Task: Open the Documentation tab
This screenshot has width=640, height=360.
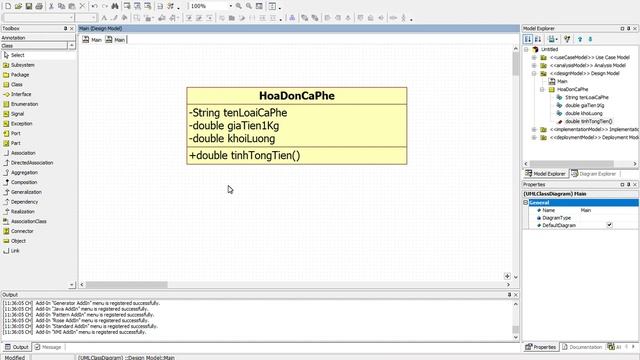Action: 582,347
